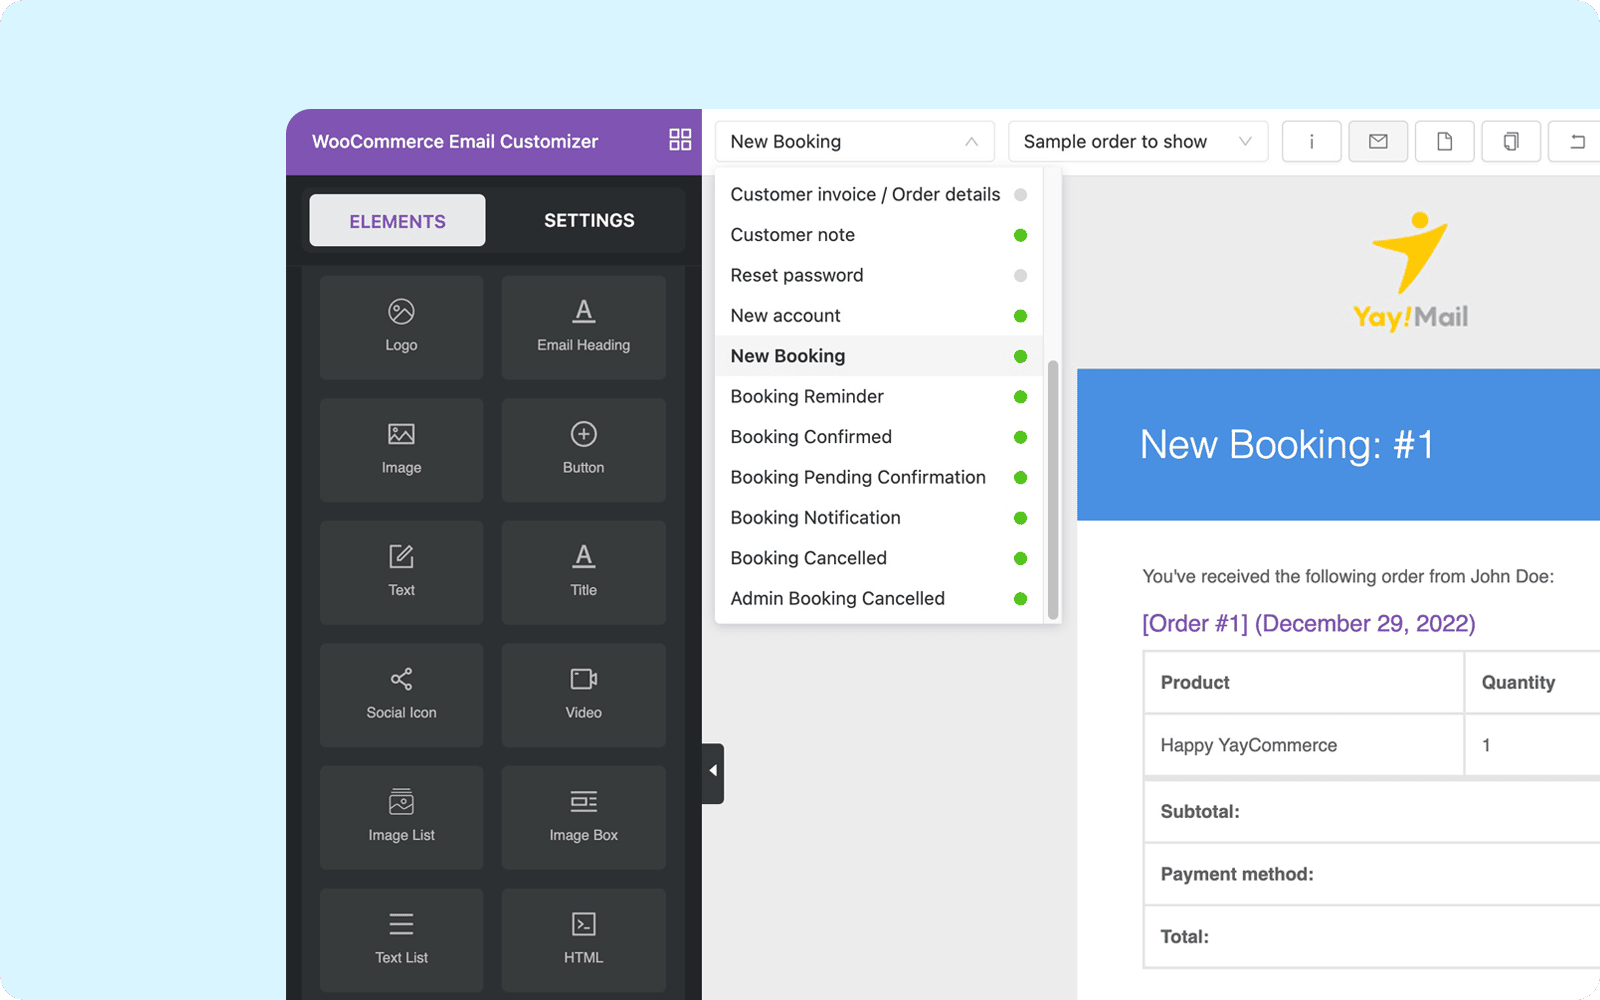Select the Admin Booking Cancelled template

coord(879,598)
